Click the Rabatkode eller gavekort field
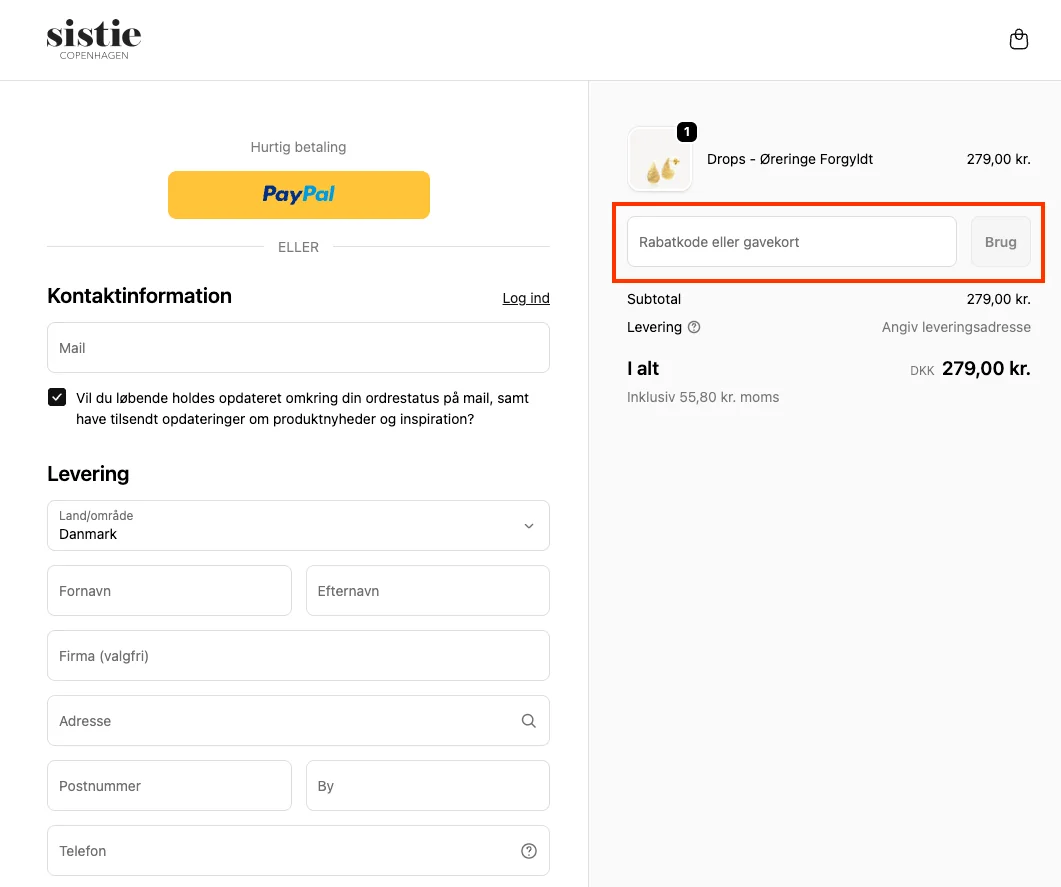Viewport: 1061px width, 887px height. point(791,242)
